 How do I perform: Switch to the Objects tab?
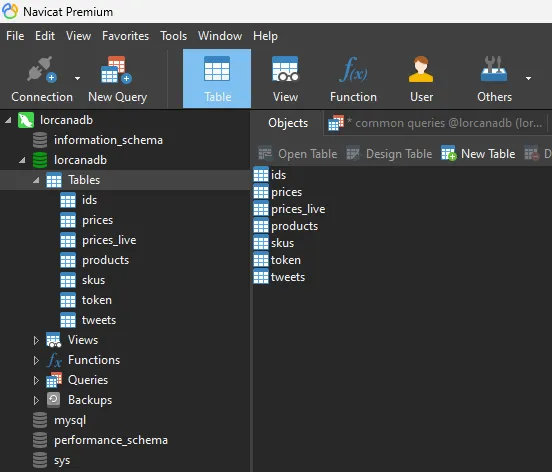click(x=288, y=123)
